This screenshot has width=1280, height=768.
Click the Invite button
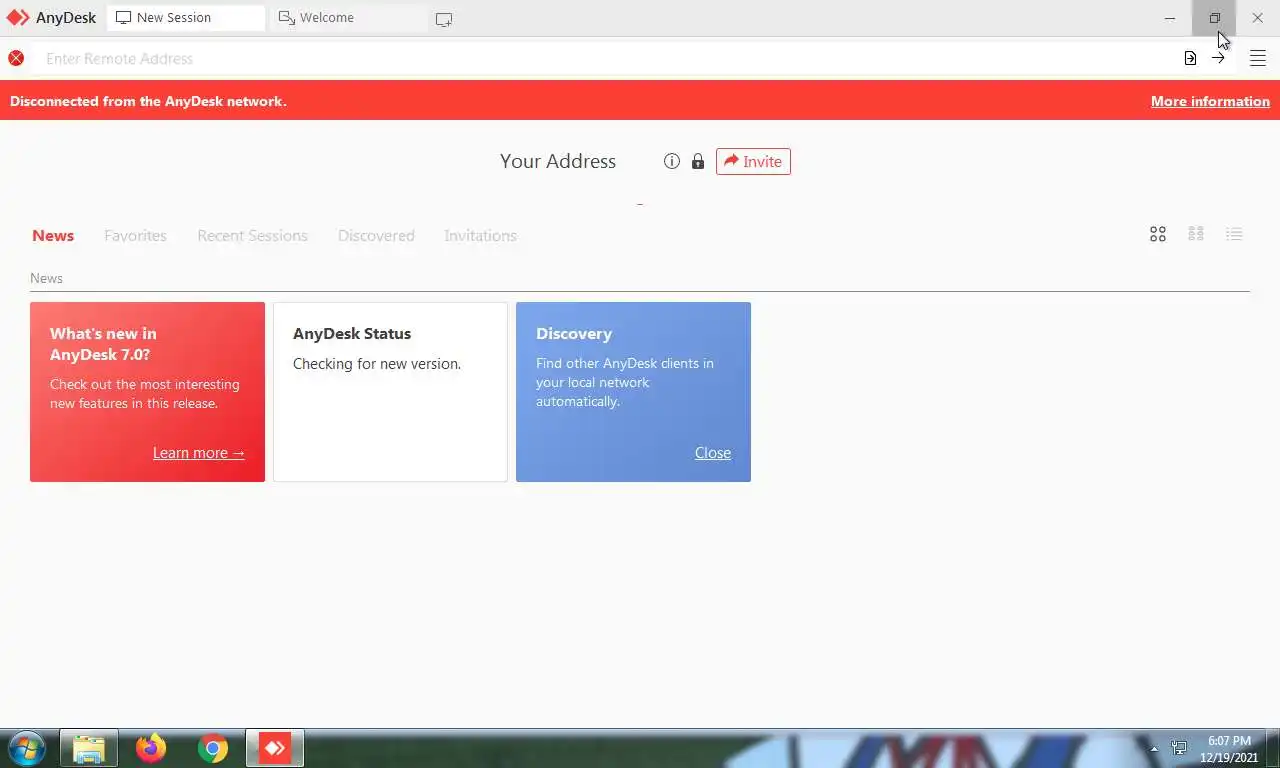pos(753,161)
